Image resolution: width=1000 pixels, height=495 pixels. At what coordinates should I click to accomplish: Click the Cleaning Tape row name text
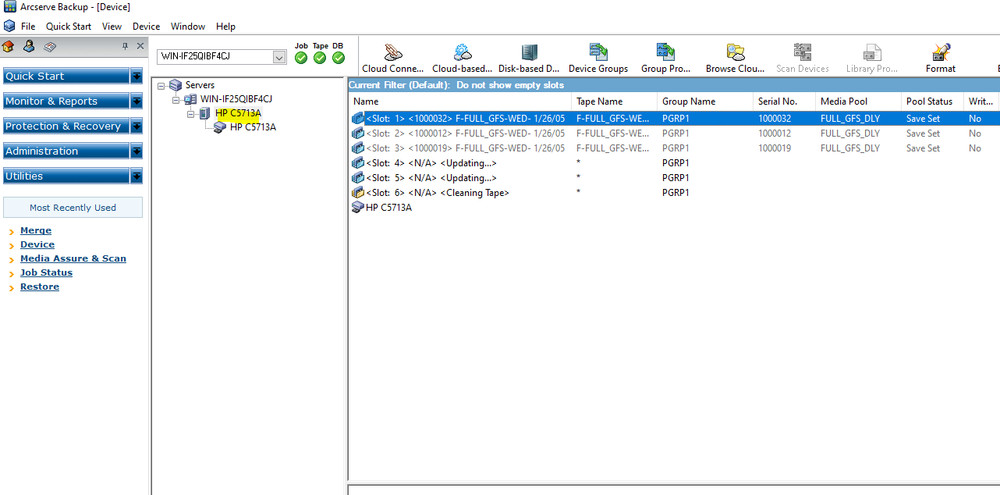438,192
